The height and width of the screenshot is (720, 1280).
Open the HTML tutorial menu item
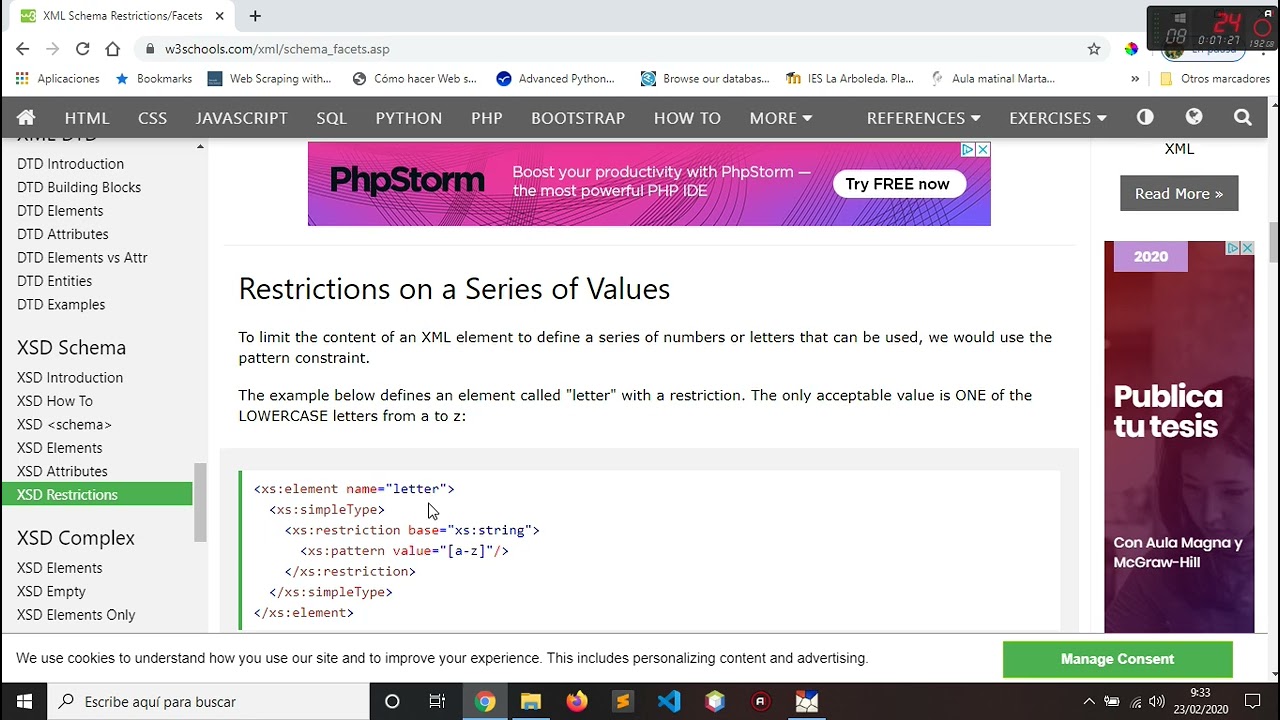tap(87, 117)
